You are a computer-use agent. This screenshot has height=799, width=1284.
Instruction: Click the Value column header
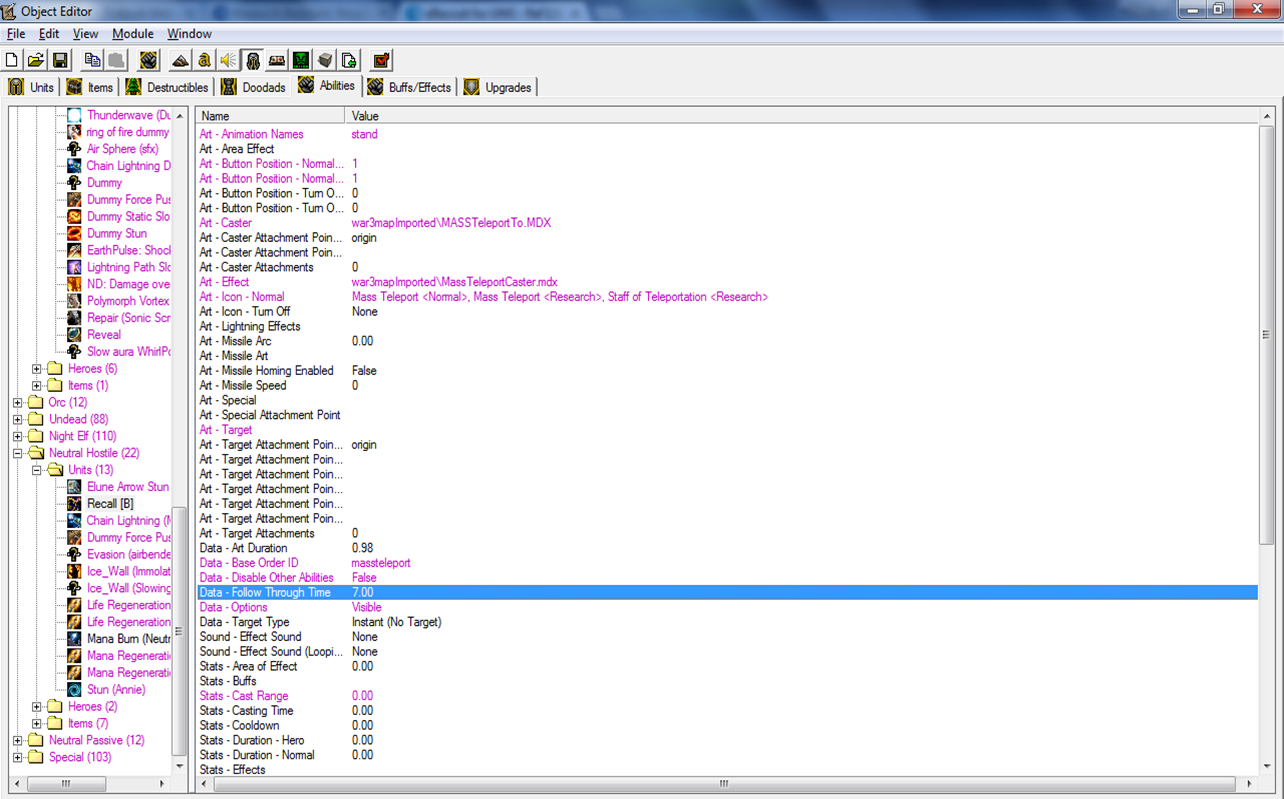click(x=803, y=116)
